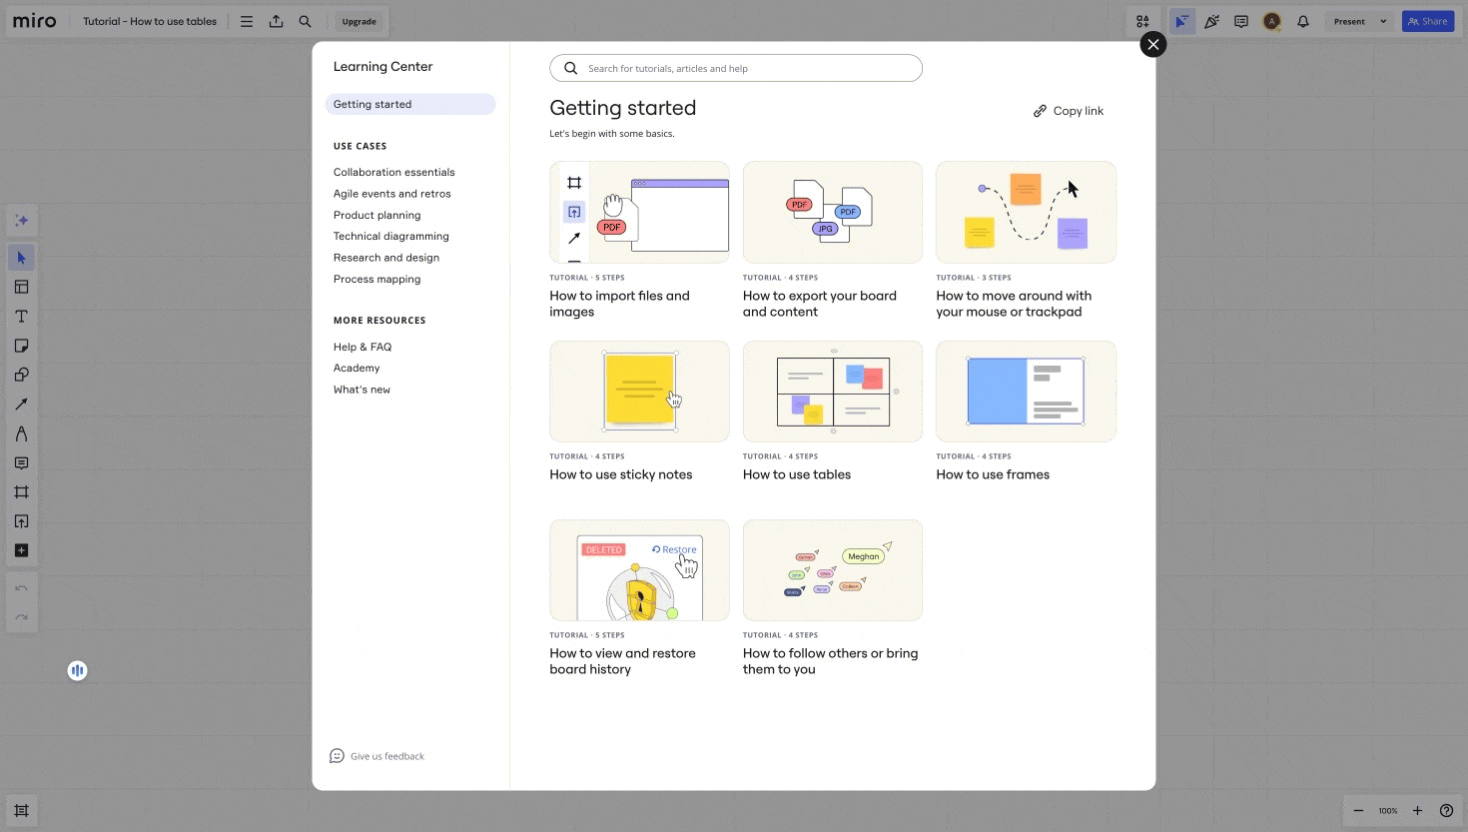Toggle the microphone talk-to-collaborate control
Image resolution: width=1468 pixels, height=832 pixels.
pos(77,670)
